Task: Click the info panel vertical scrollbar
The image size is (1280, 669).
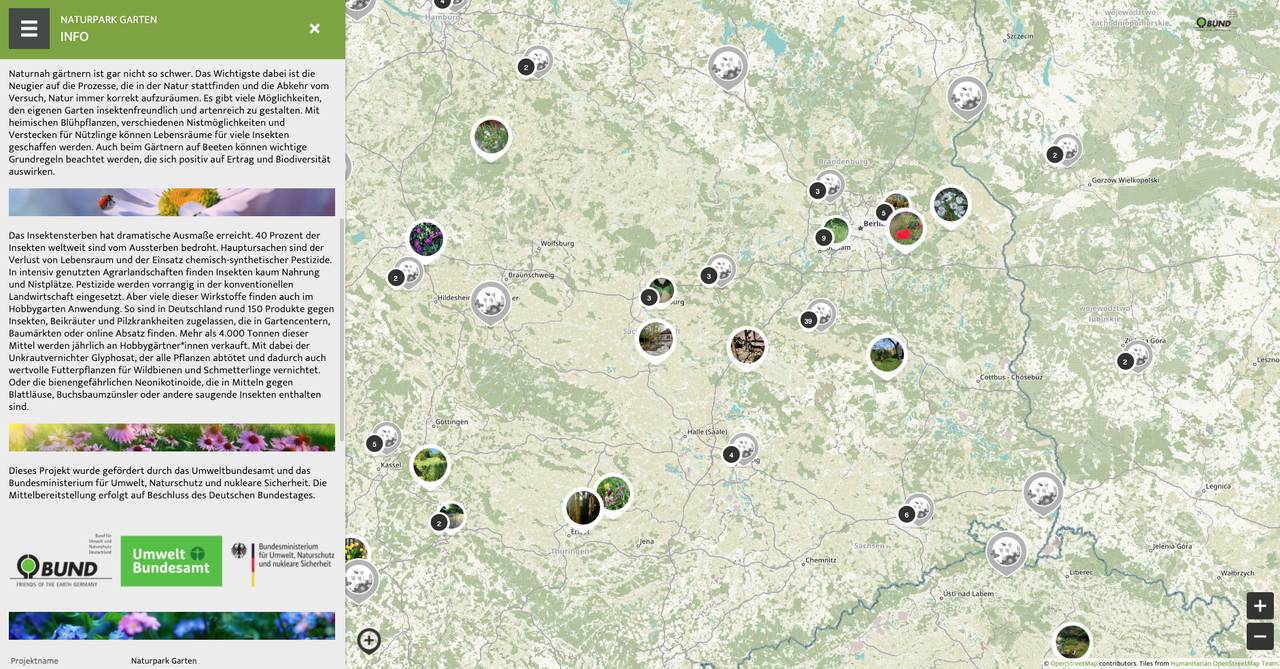Action: click(341, 330)
